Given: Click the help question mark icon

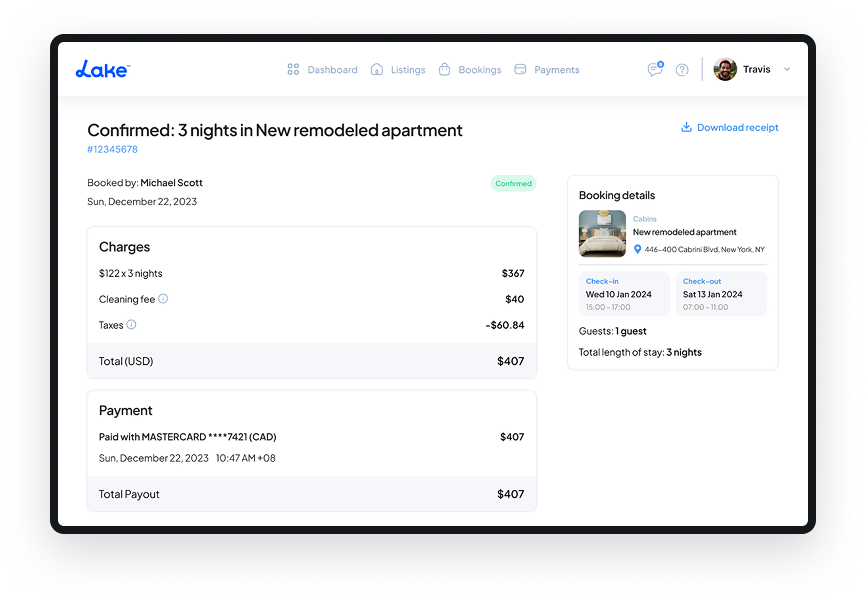Looking at the screenshot, I should click(682, 70).
